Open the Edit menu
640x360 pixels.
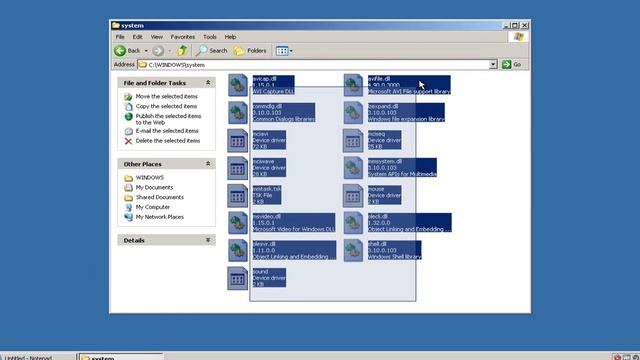(138, 37)
